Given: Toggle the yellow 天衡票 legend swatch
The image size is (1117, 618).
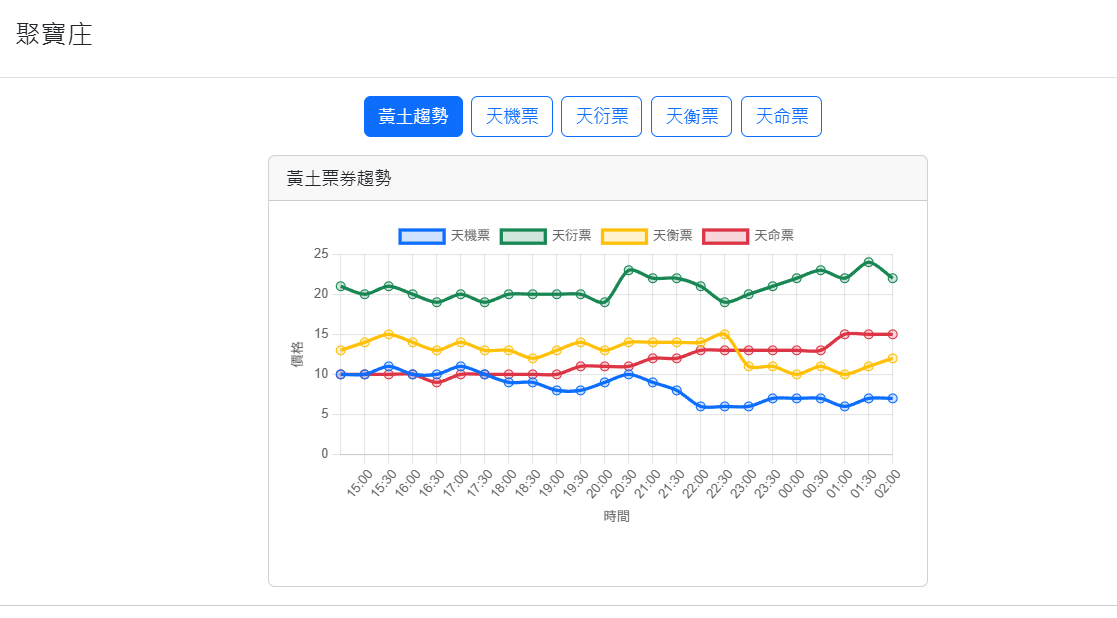Looking at the screenshot, I should tap(623, 236).
